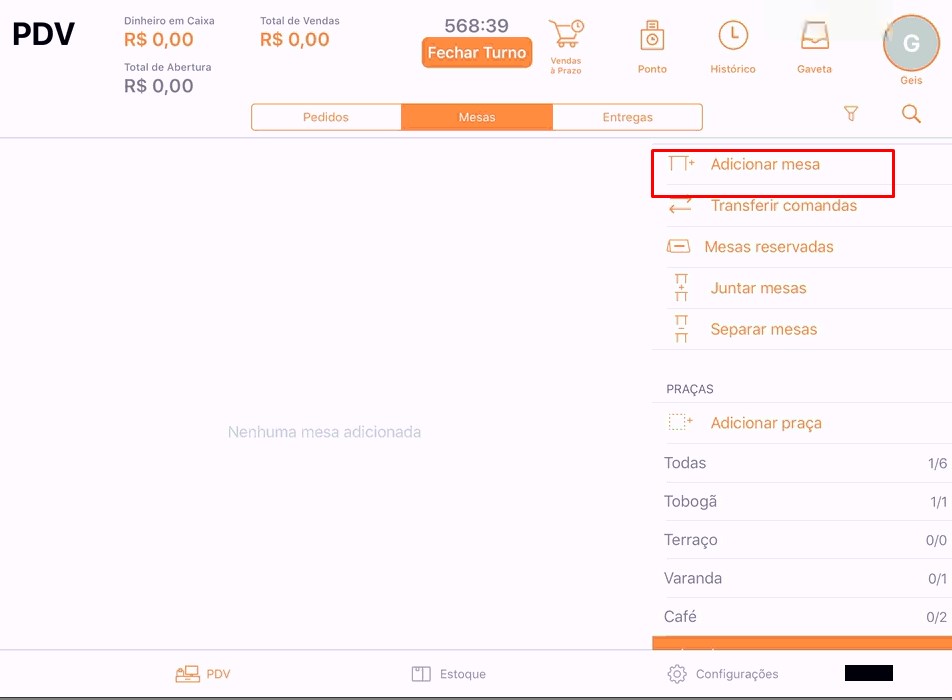The height and width of the screenshot is (700, 952).
Task: Select the Café praça row
Action: click(803, 616)
